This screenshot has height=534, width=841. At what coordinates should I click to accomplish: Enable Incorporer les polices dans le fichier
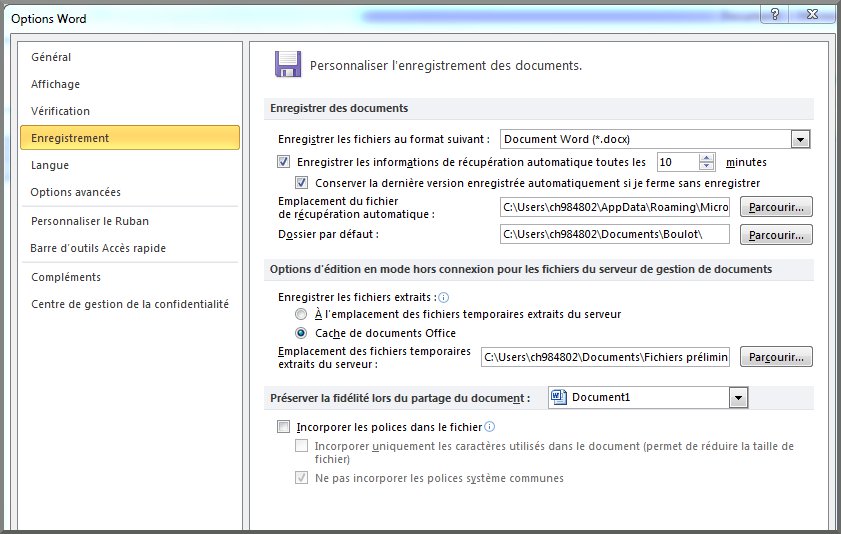(x=284, y=426)
